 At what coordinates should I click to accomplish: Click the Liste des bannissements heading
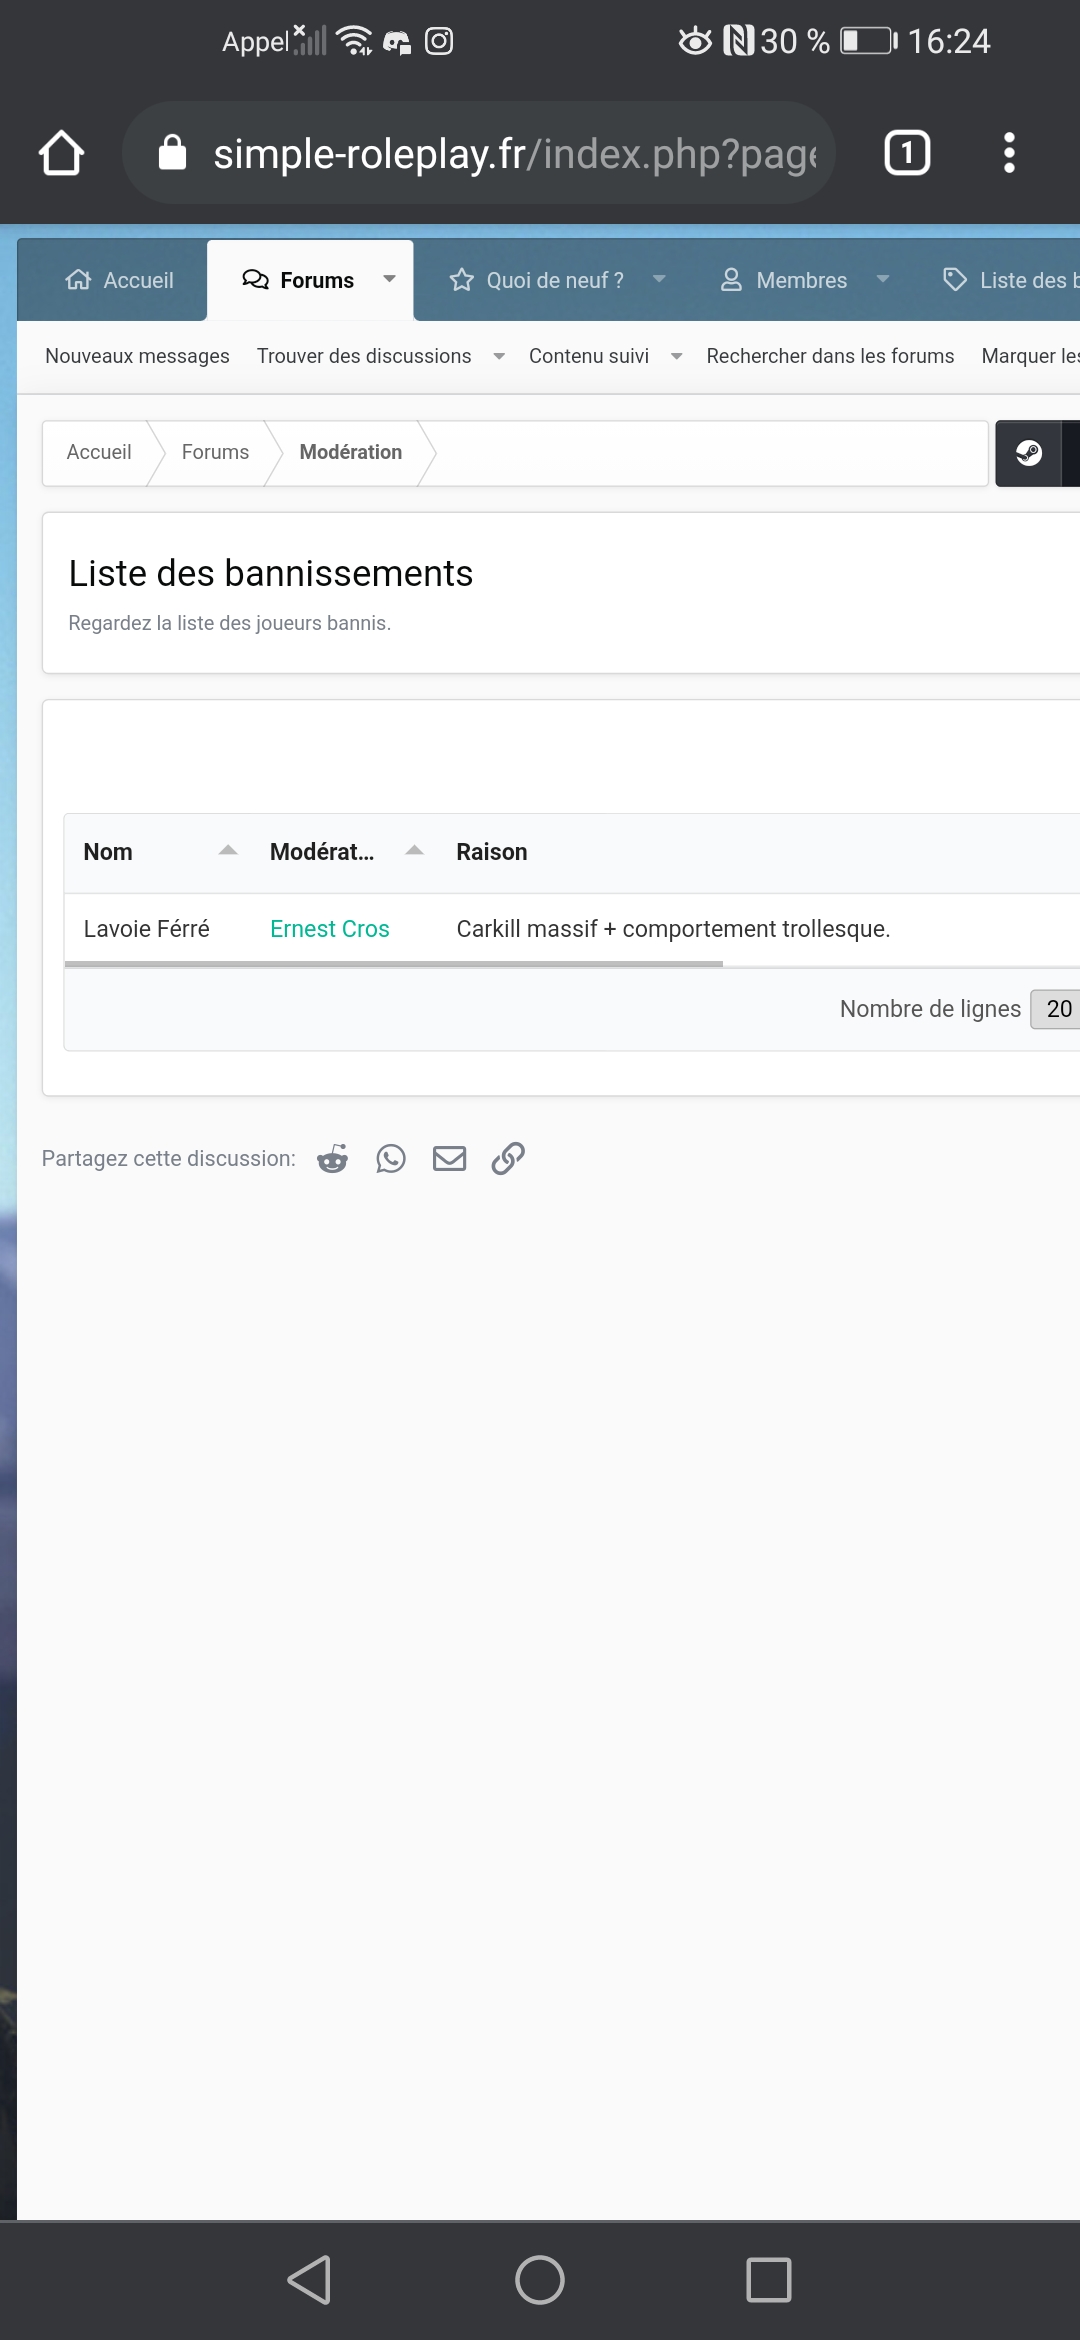click(271, 573)
